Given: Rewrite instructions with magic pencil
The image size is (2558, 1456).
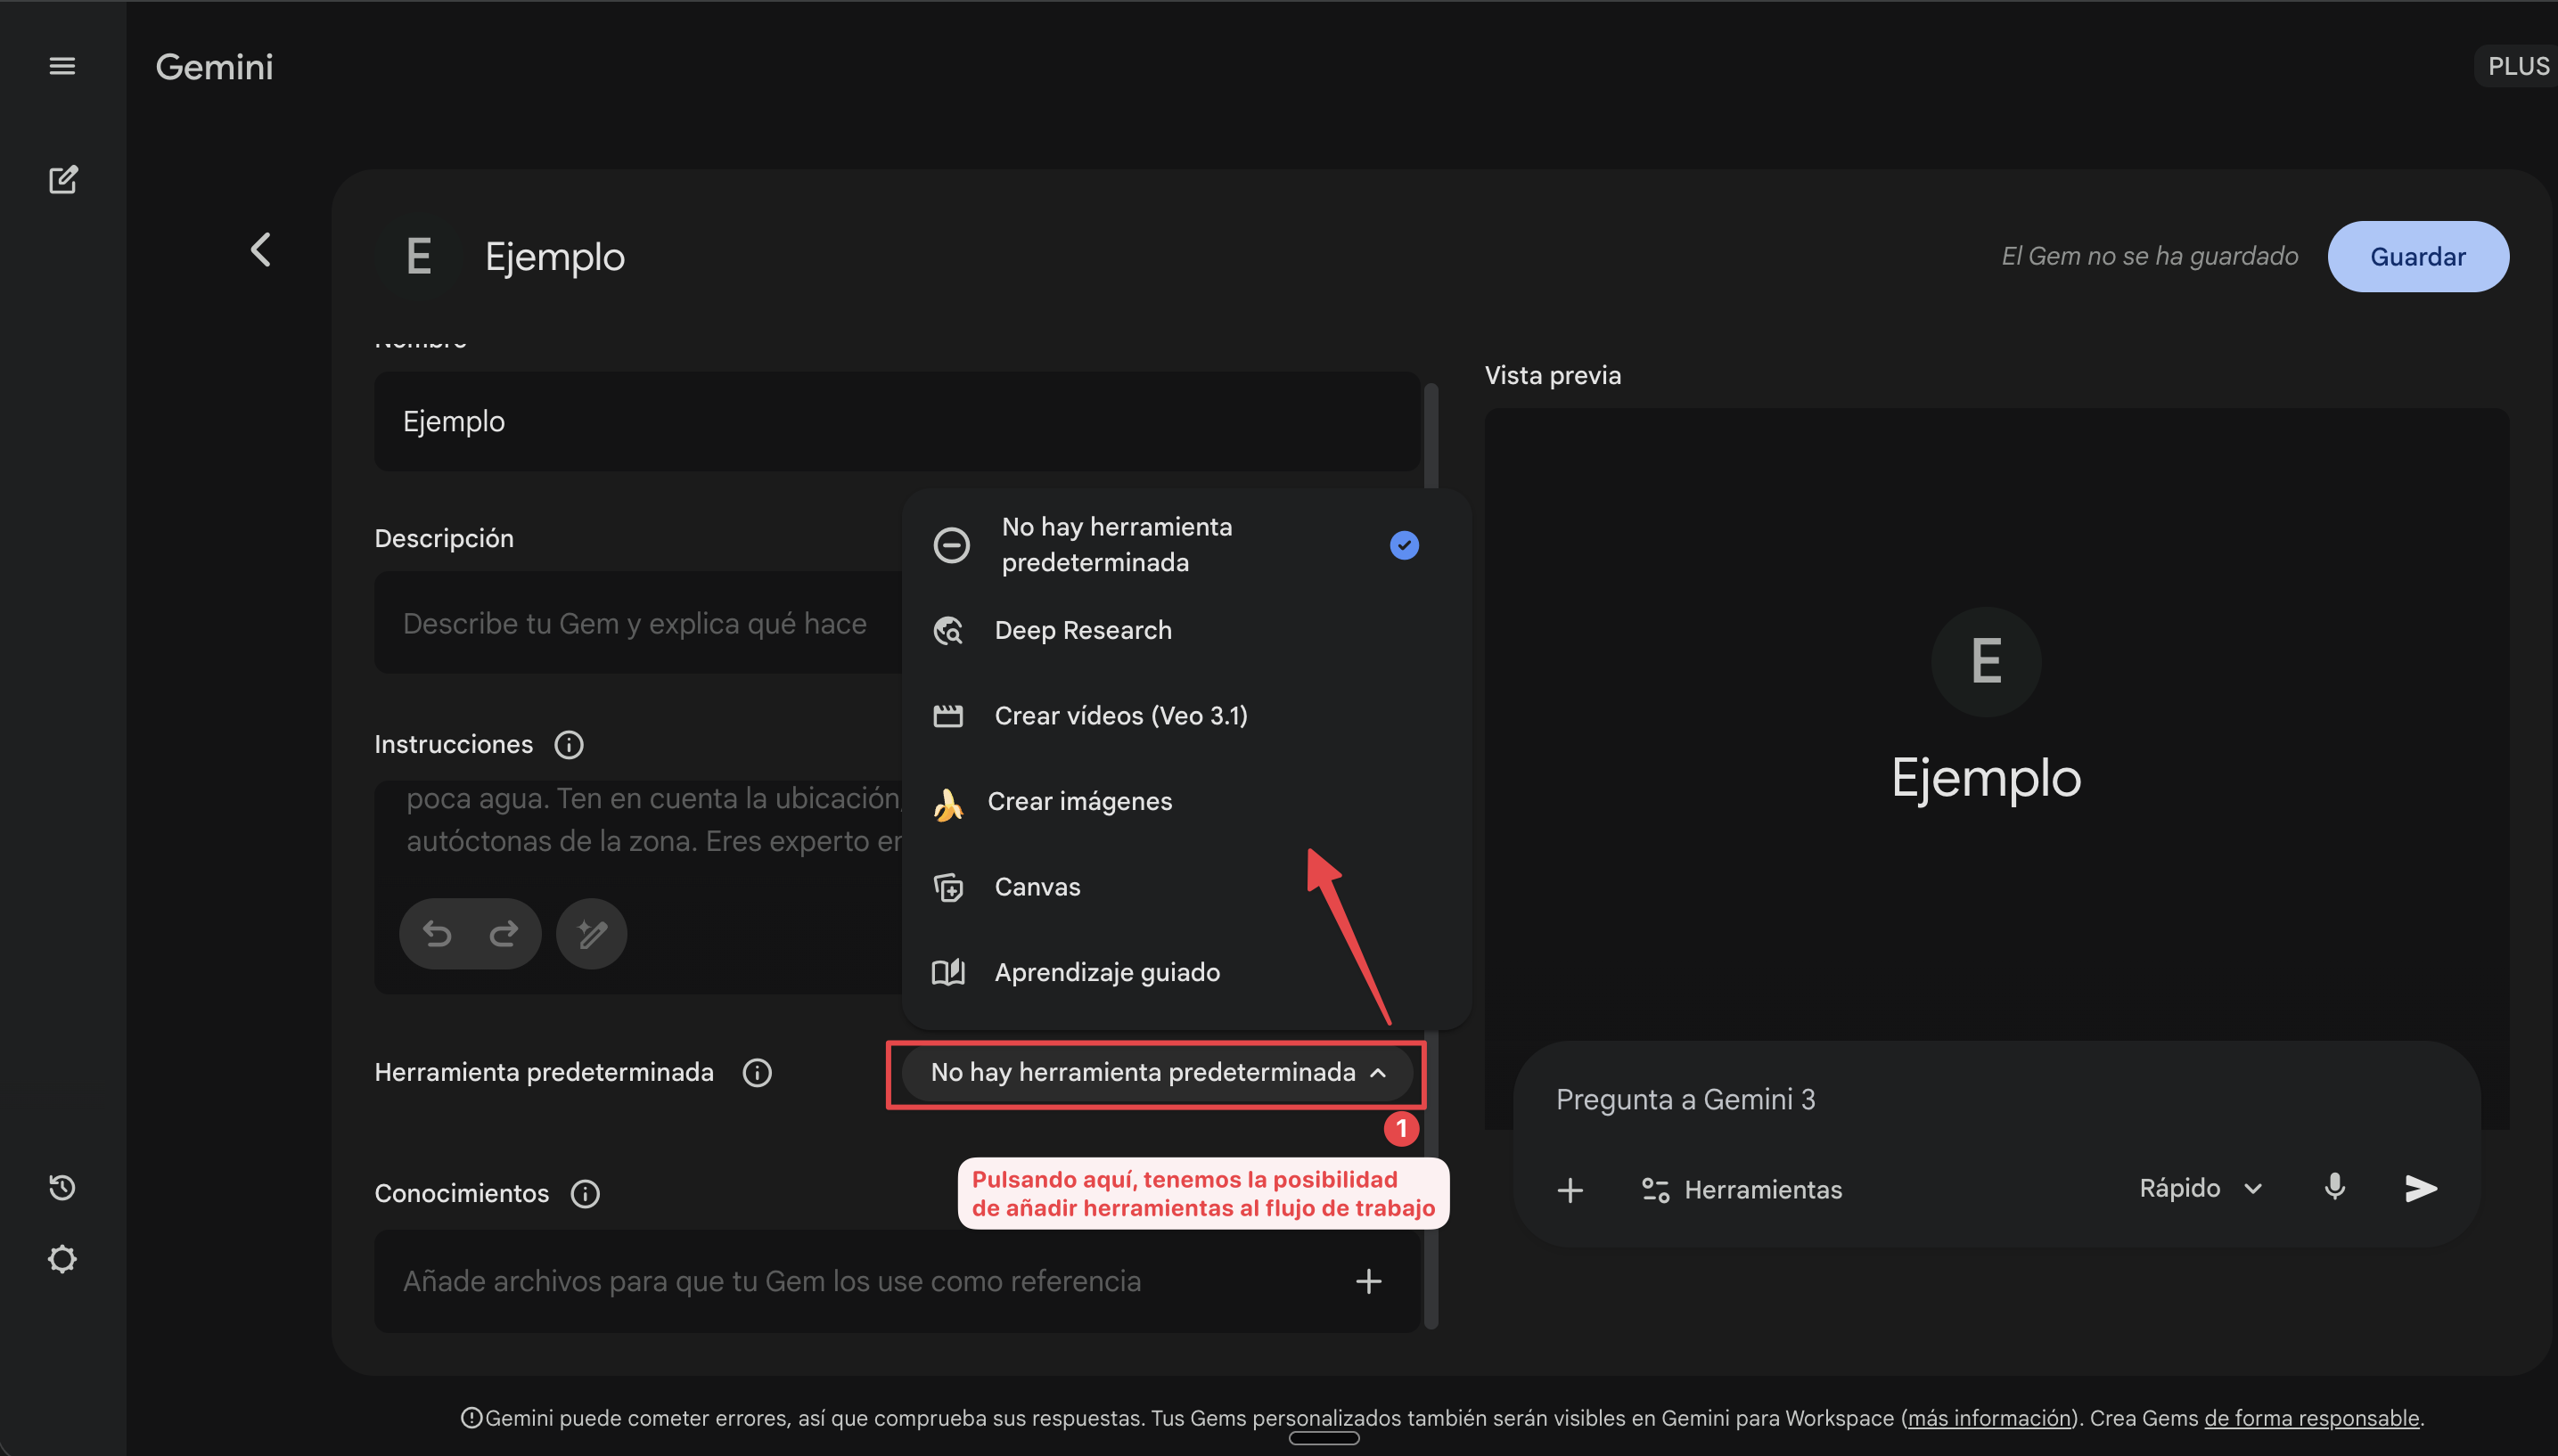Looking at the screenshot, I should point(591,933).
